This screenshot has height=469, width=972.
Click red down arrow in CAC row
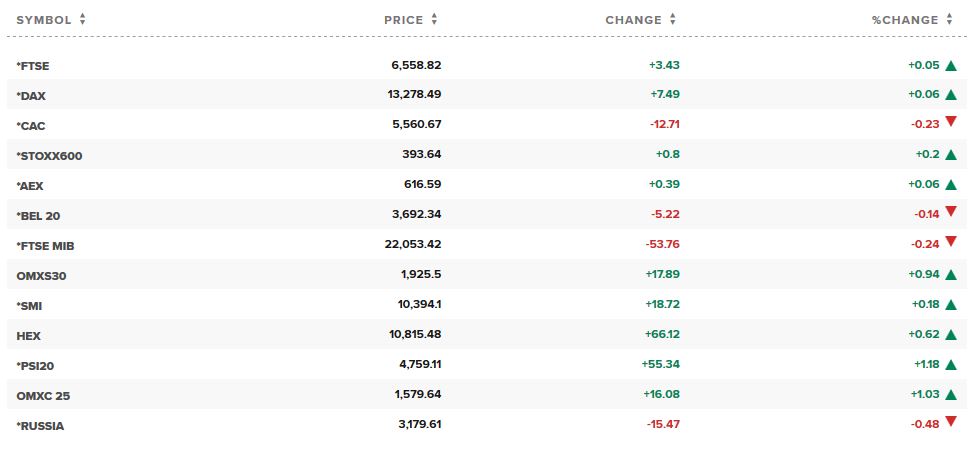click(x=951, y=122)
